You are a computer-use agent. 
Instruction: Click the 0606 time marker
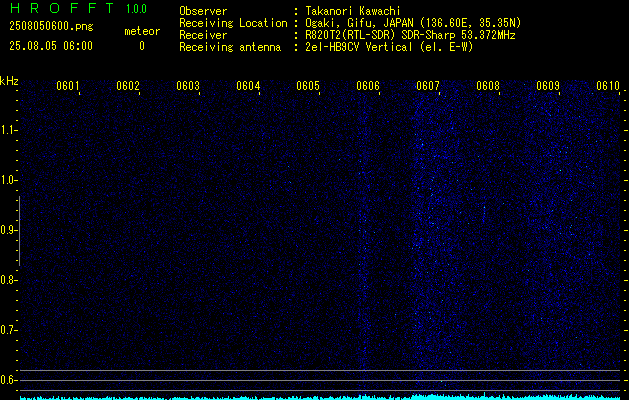coord(368,86)
